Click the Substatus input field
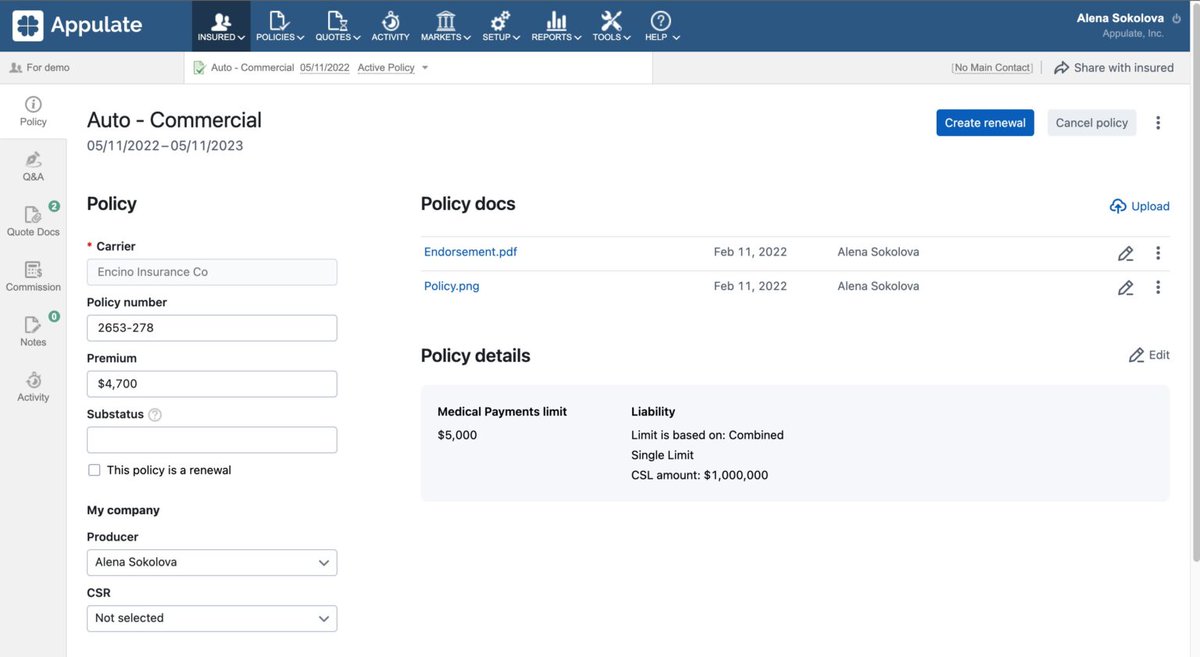This screenshot has height=657, width=1200. [212, 440]
